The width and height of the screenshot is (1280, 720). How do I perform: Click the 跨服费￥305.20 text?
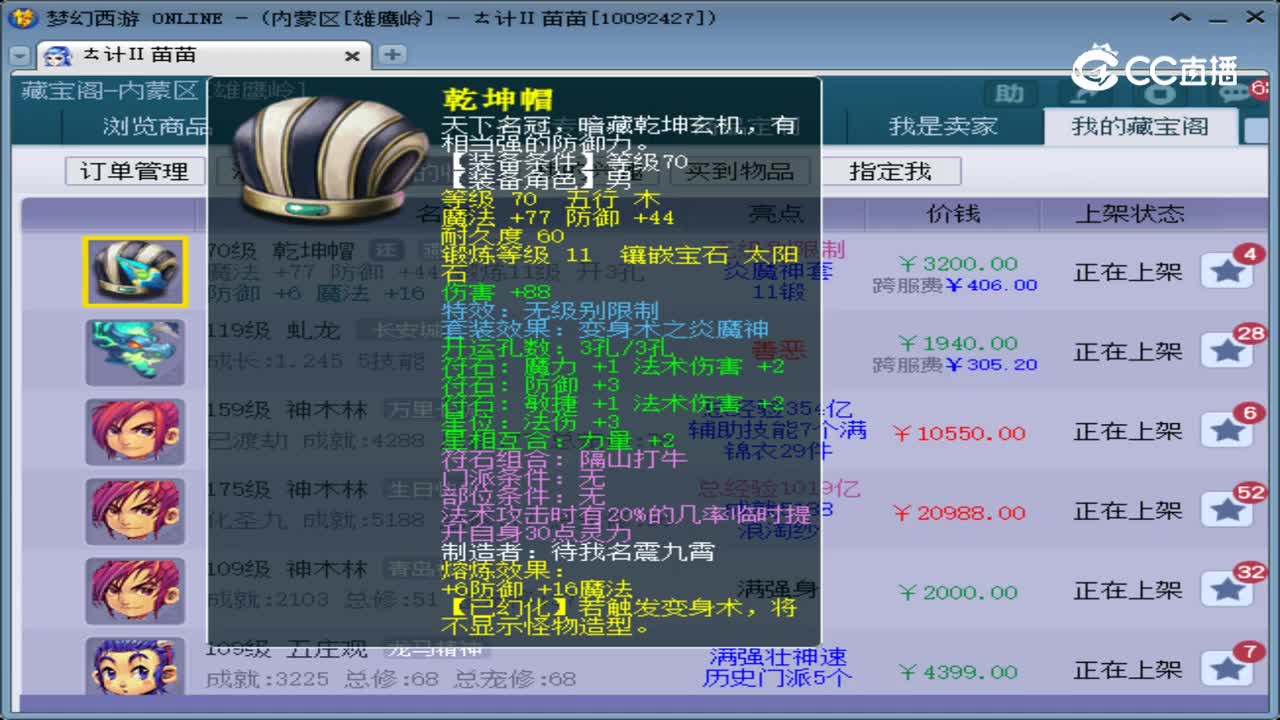[x=955, y=365]
